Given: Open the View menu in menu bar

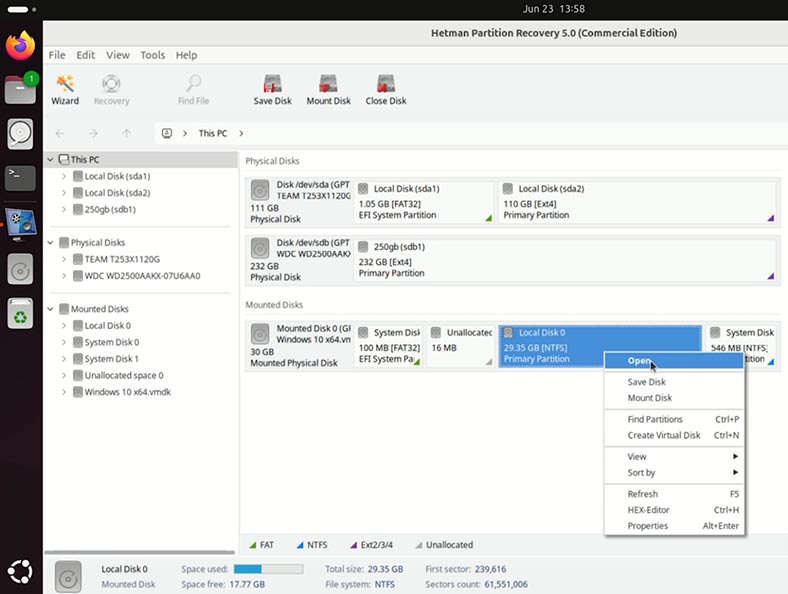Looking at the screenshot, I should click(118, 55).
